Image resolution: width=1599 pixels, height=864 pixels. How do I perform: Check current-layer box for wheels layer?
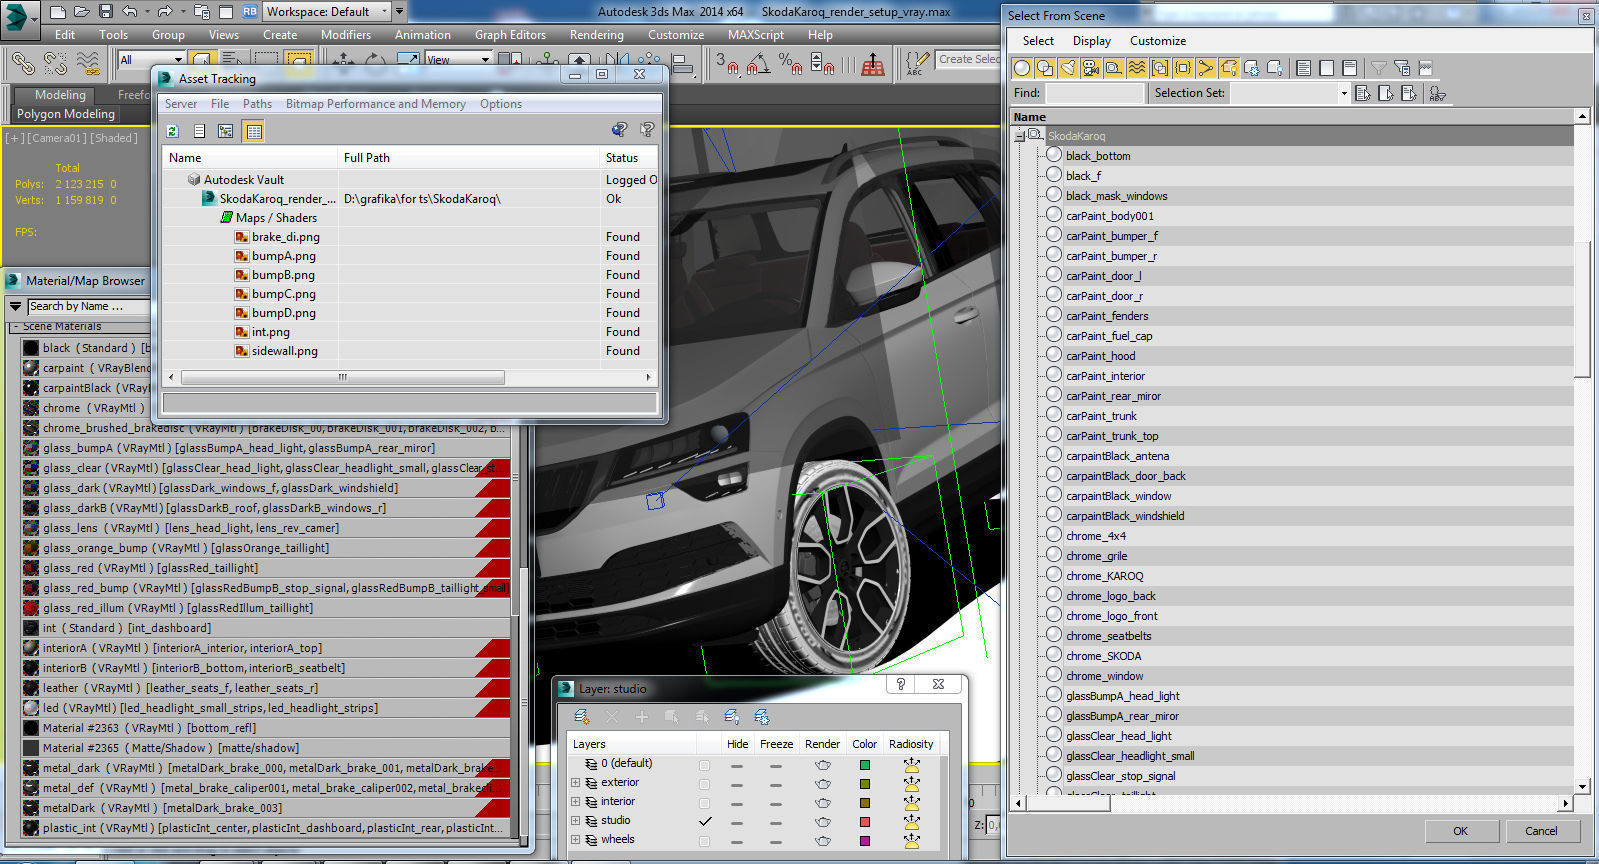coord(705,840)
